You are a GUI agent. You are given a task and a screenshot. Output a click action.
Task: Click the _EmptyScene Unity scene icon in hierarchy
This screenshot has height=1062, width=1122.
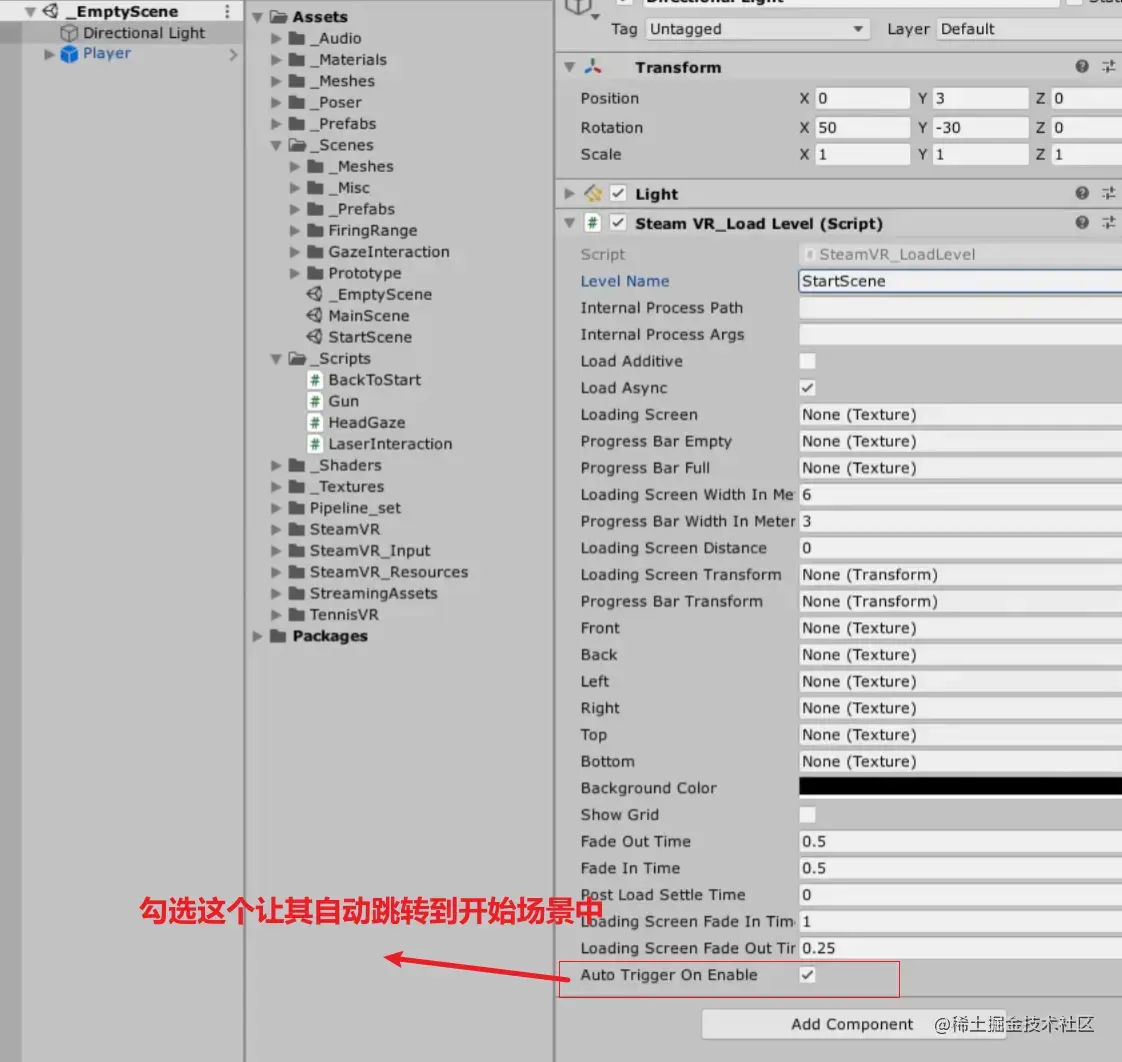pyautogui.click(x=51, y=11)
